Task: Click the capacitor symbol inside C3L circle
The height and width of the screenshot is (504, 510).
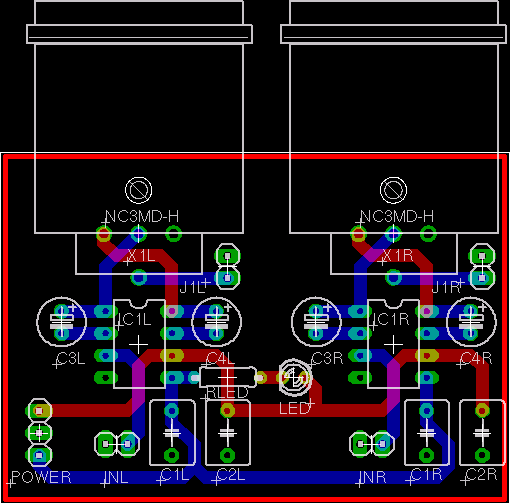Action: 62,322
